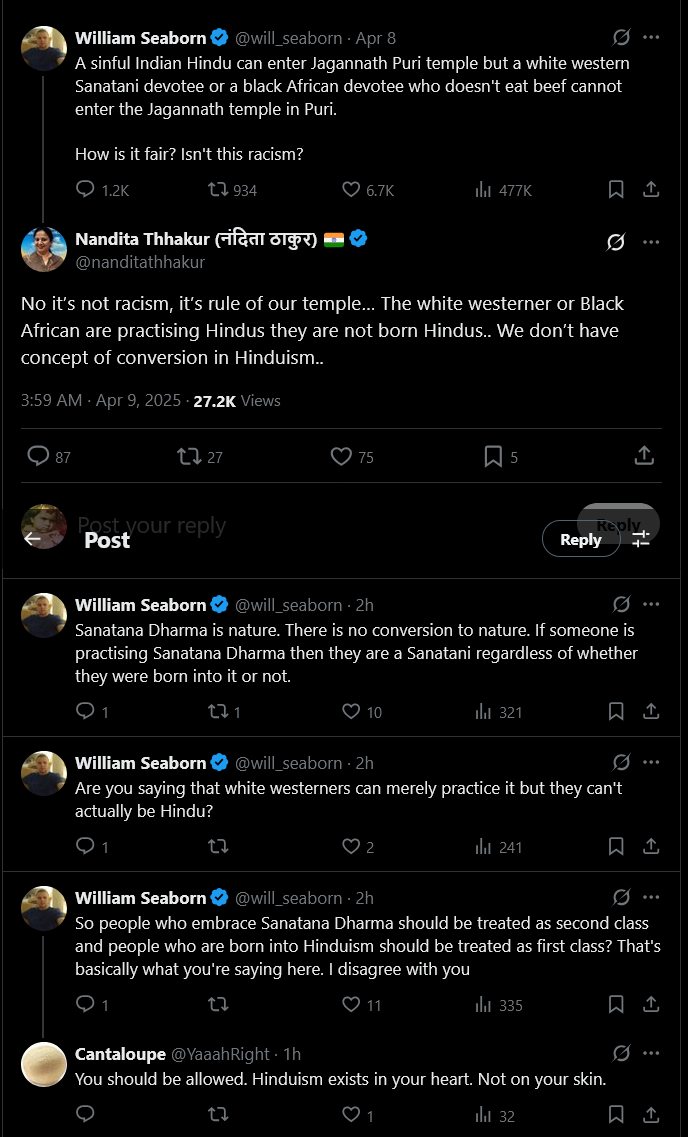Screen dimensions: 688x1137
Task: Click Cantaloupe's profile avatar
Action: [44, 1064]
